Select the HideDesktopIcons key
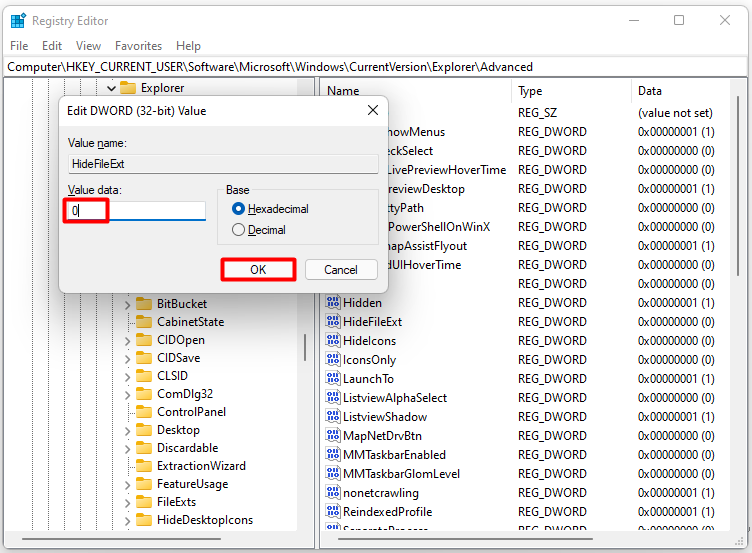The image size is (752, 553). pyautogui.click(x=205, y=520)
